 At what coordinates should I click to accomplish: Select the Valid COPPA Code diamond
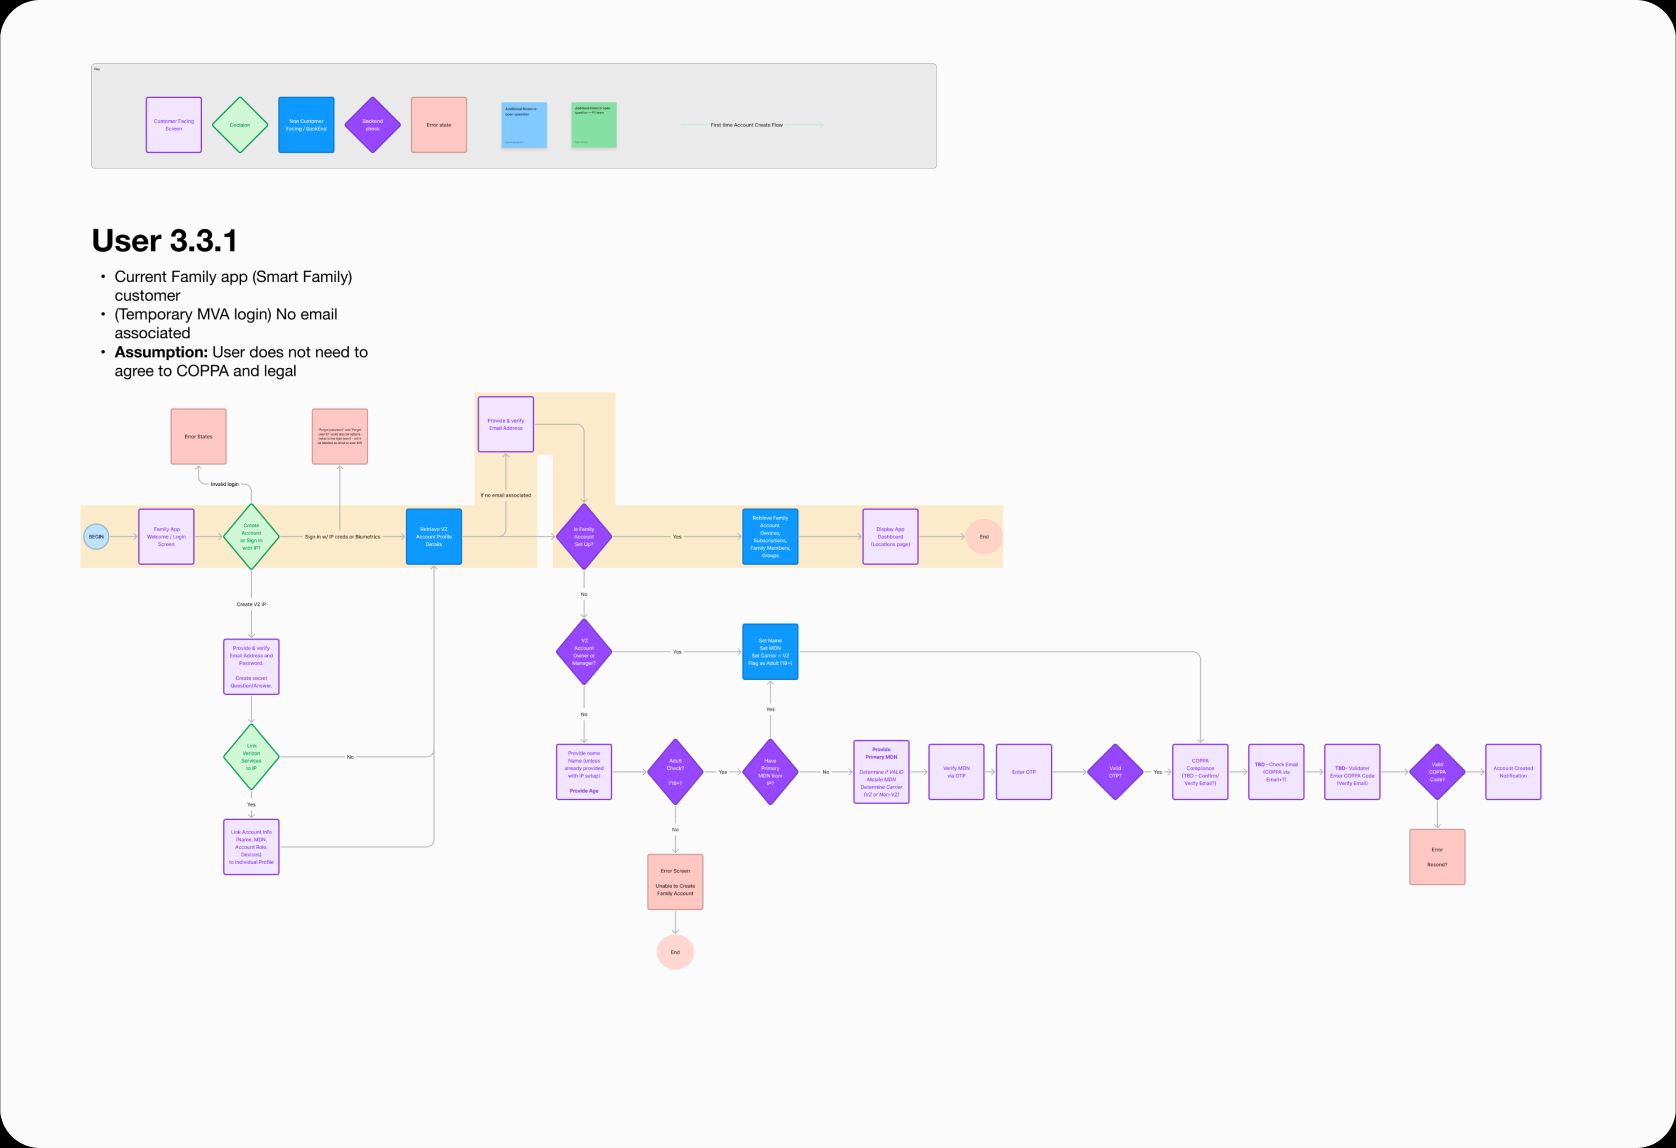pyautogui.click(x=1437, y=772)
